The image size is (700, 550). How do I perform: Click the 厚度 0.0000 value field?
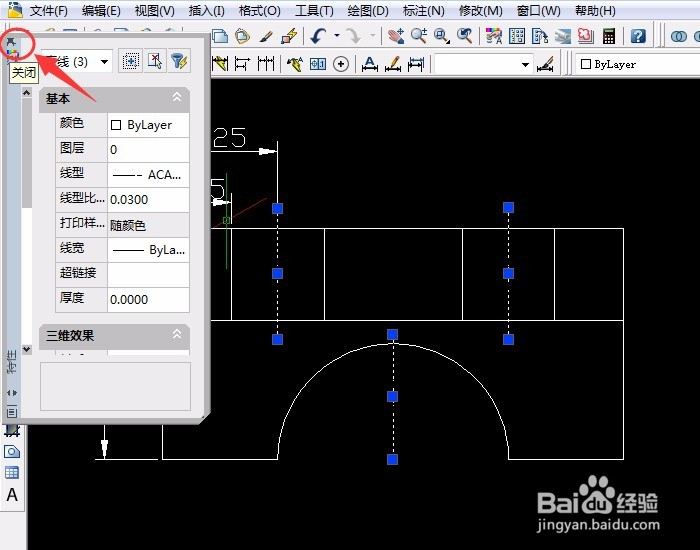point(148,300)
